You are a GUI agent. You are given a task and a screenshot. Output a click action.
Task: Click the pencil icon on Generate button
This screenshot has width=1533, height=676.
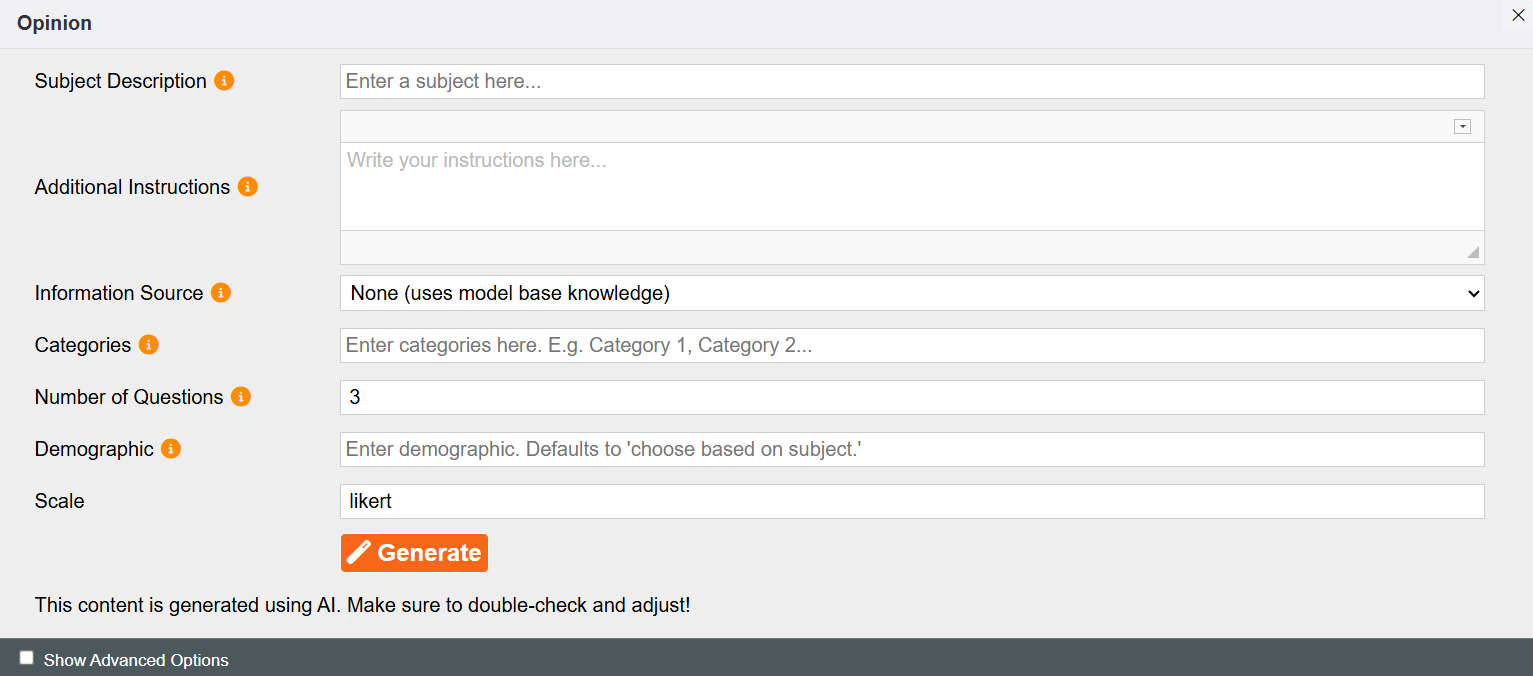click(x=359, y=553)
